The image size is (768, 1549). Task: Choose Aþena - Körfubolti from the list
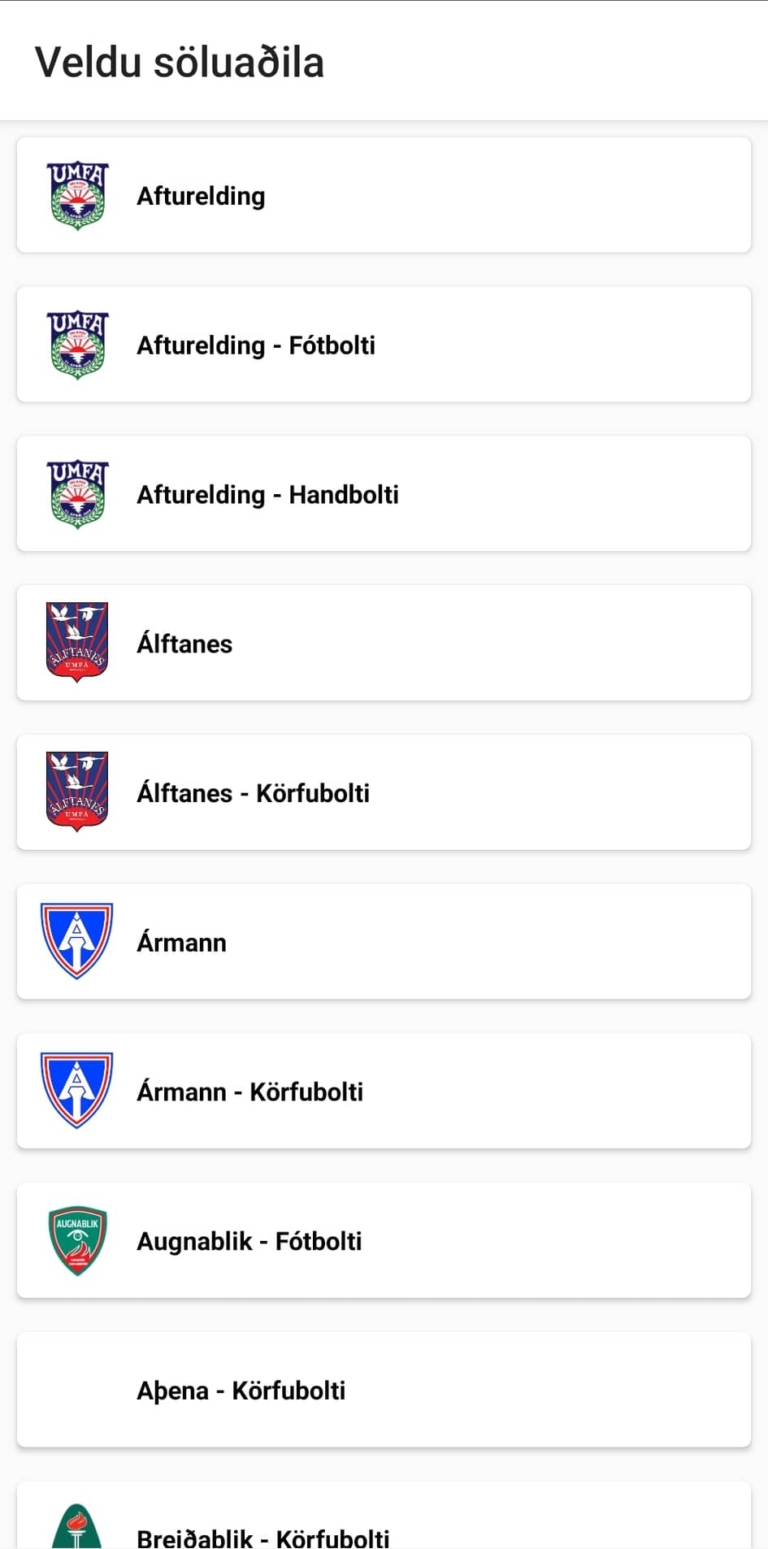[x=384, y=1389]
